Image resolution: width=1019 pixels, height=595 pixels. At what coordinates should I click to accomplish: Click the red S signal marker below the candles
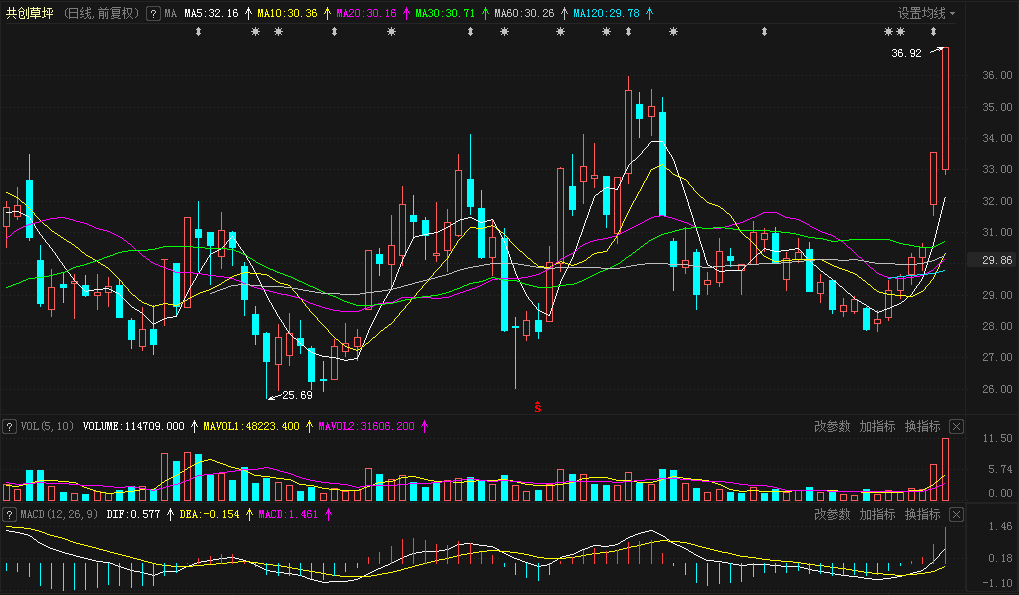click(538, 406)
